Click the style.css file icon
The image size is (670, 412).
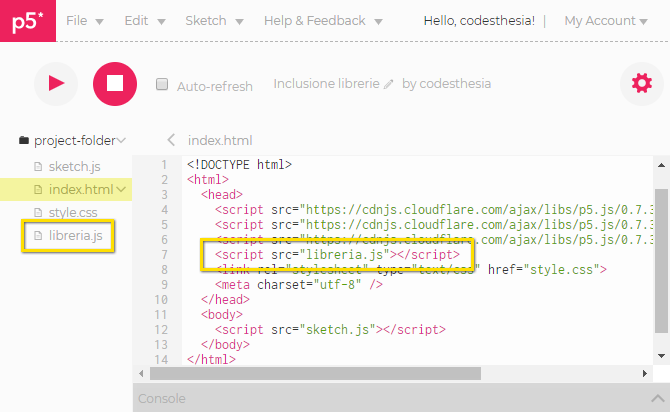[x=38, y=212]
